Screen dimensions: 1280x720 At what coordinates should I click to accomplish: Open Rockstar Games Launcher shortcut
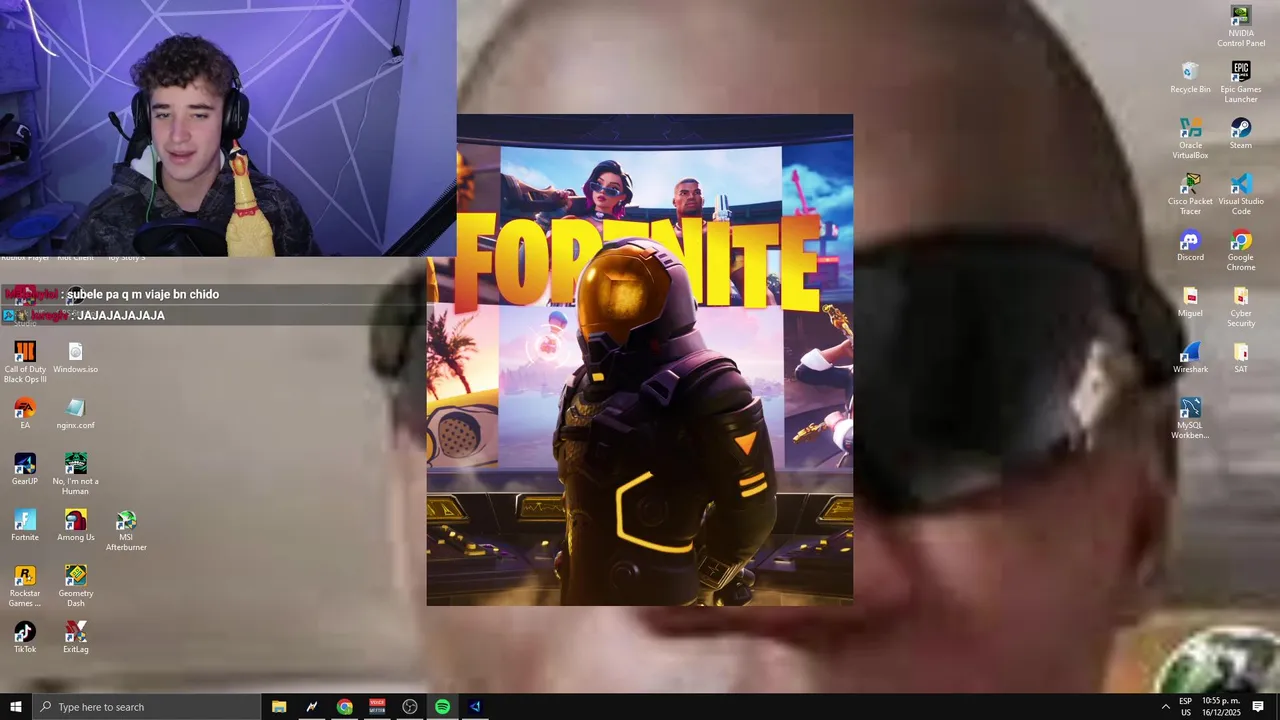coord(25,587)
